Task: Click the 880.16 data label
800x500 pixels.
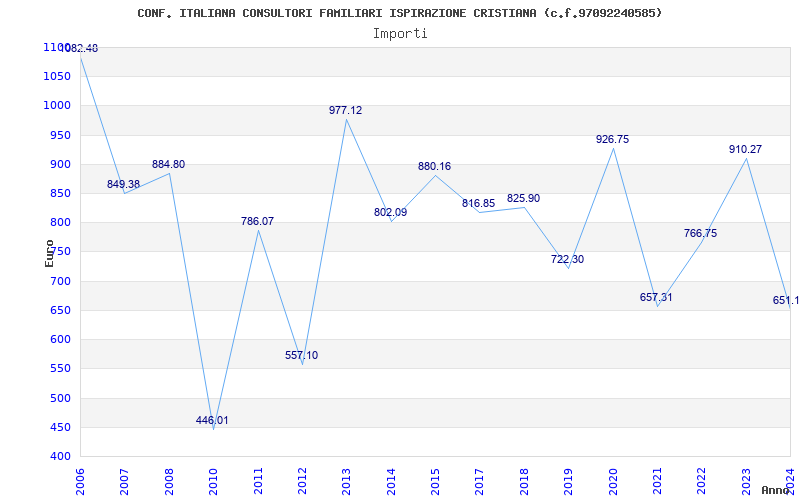Action: coord(435,166)
